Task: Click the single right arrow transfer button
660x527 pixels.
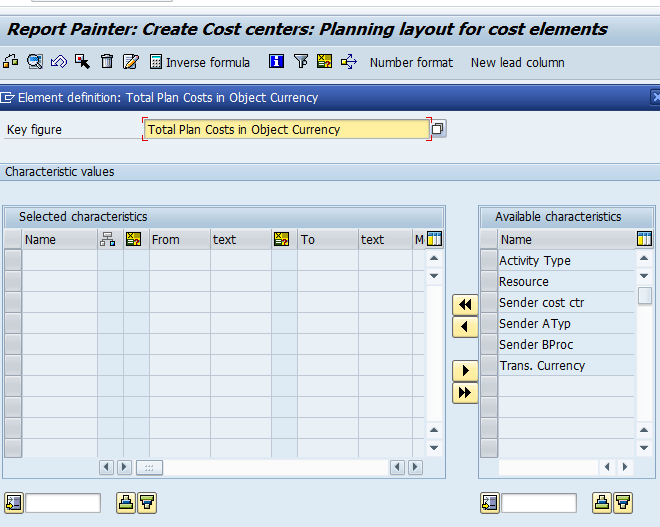Action: pyautogui.click(x=465, y=370)
